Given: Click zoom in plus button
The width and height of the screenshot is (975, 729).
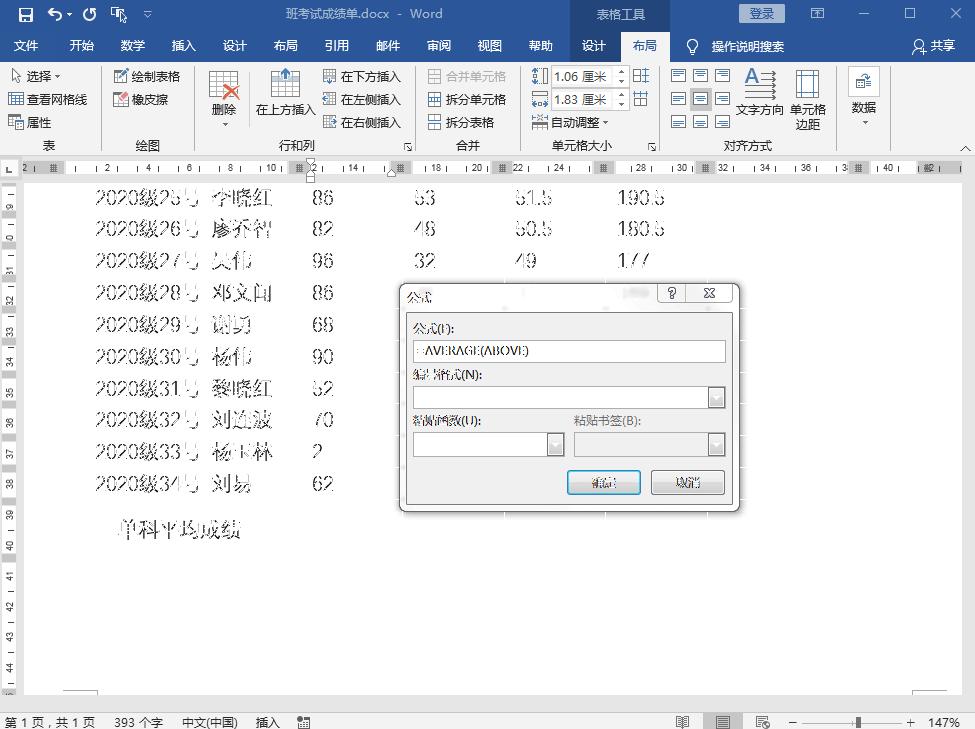Looking at the screenshot, I should pos(910,722).
